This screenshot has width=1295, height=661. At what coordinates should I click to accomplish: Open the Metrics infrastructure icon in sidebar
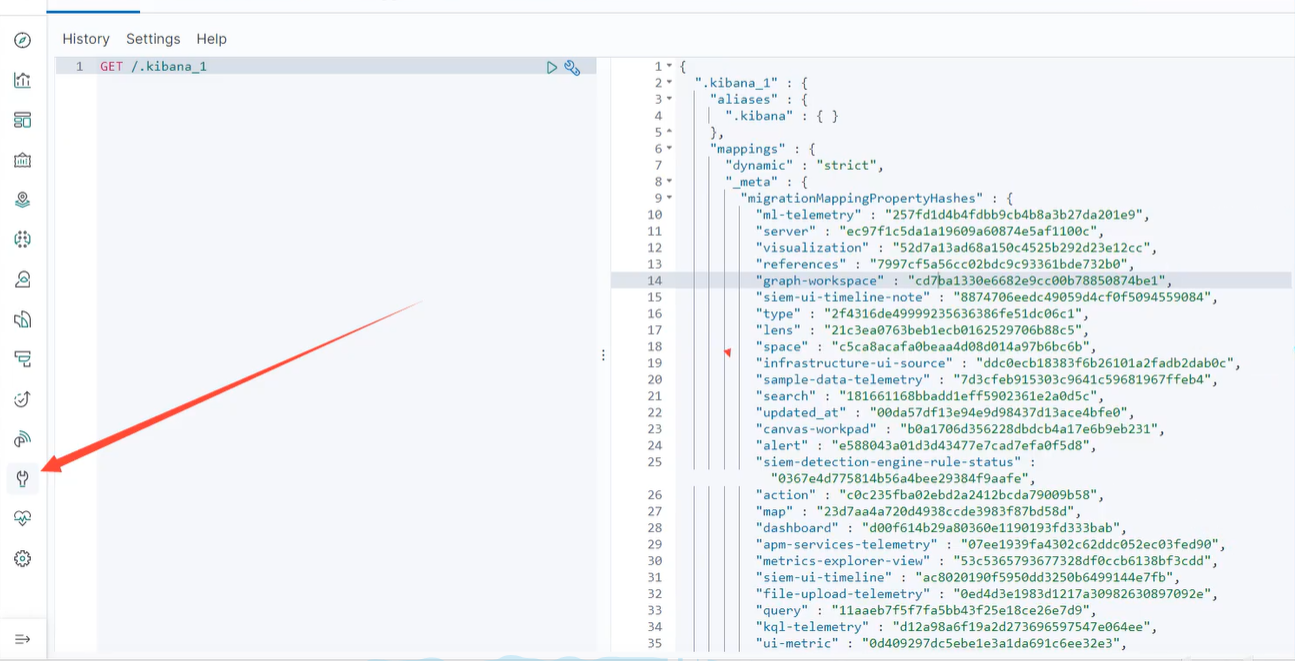click(22, 280)
